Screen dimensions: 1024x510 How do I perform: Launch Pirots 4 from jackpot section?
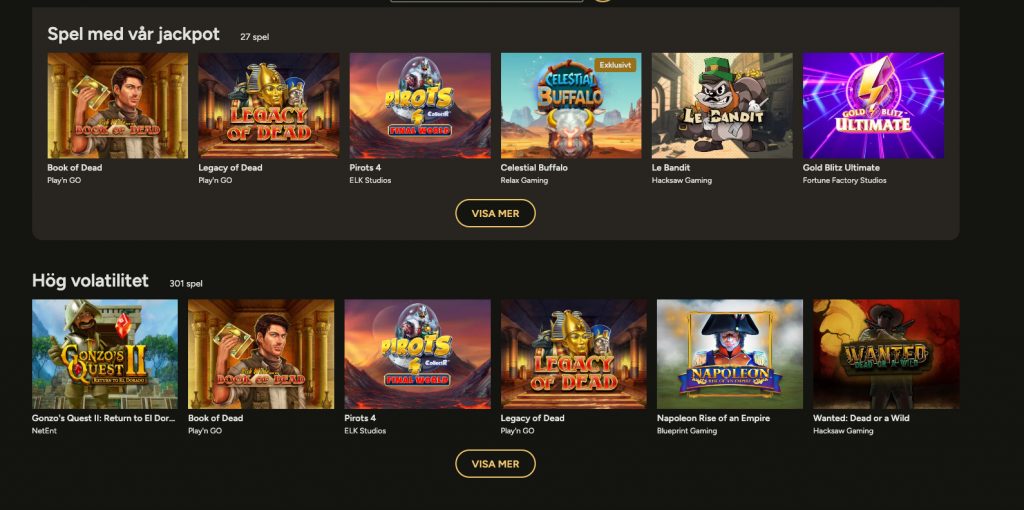(x=420, y=106)
